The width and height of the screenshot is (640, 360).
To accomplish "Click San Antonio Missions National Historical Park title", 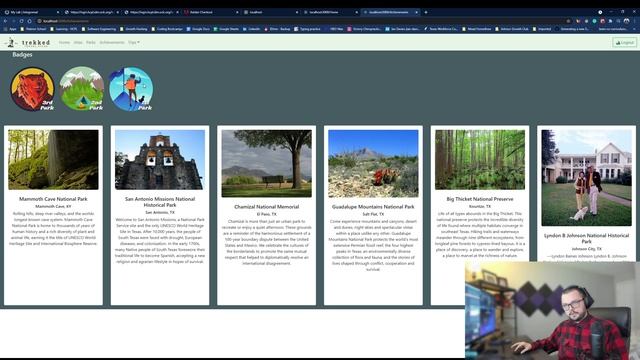I will click(x=160, y=202).
